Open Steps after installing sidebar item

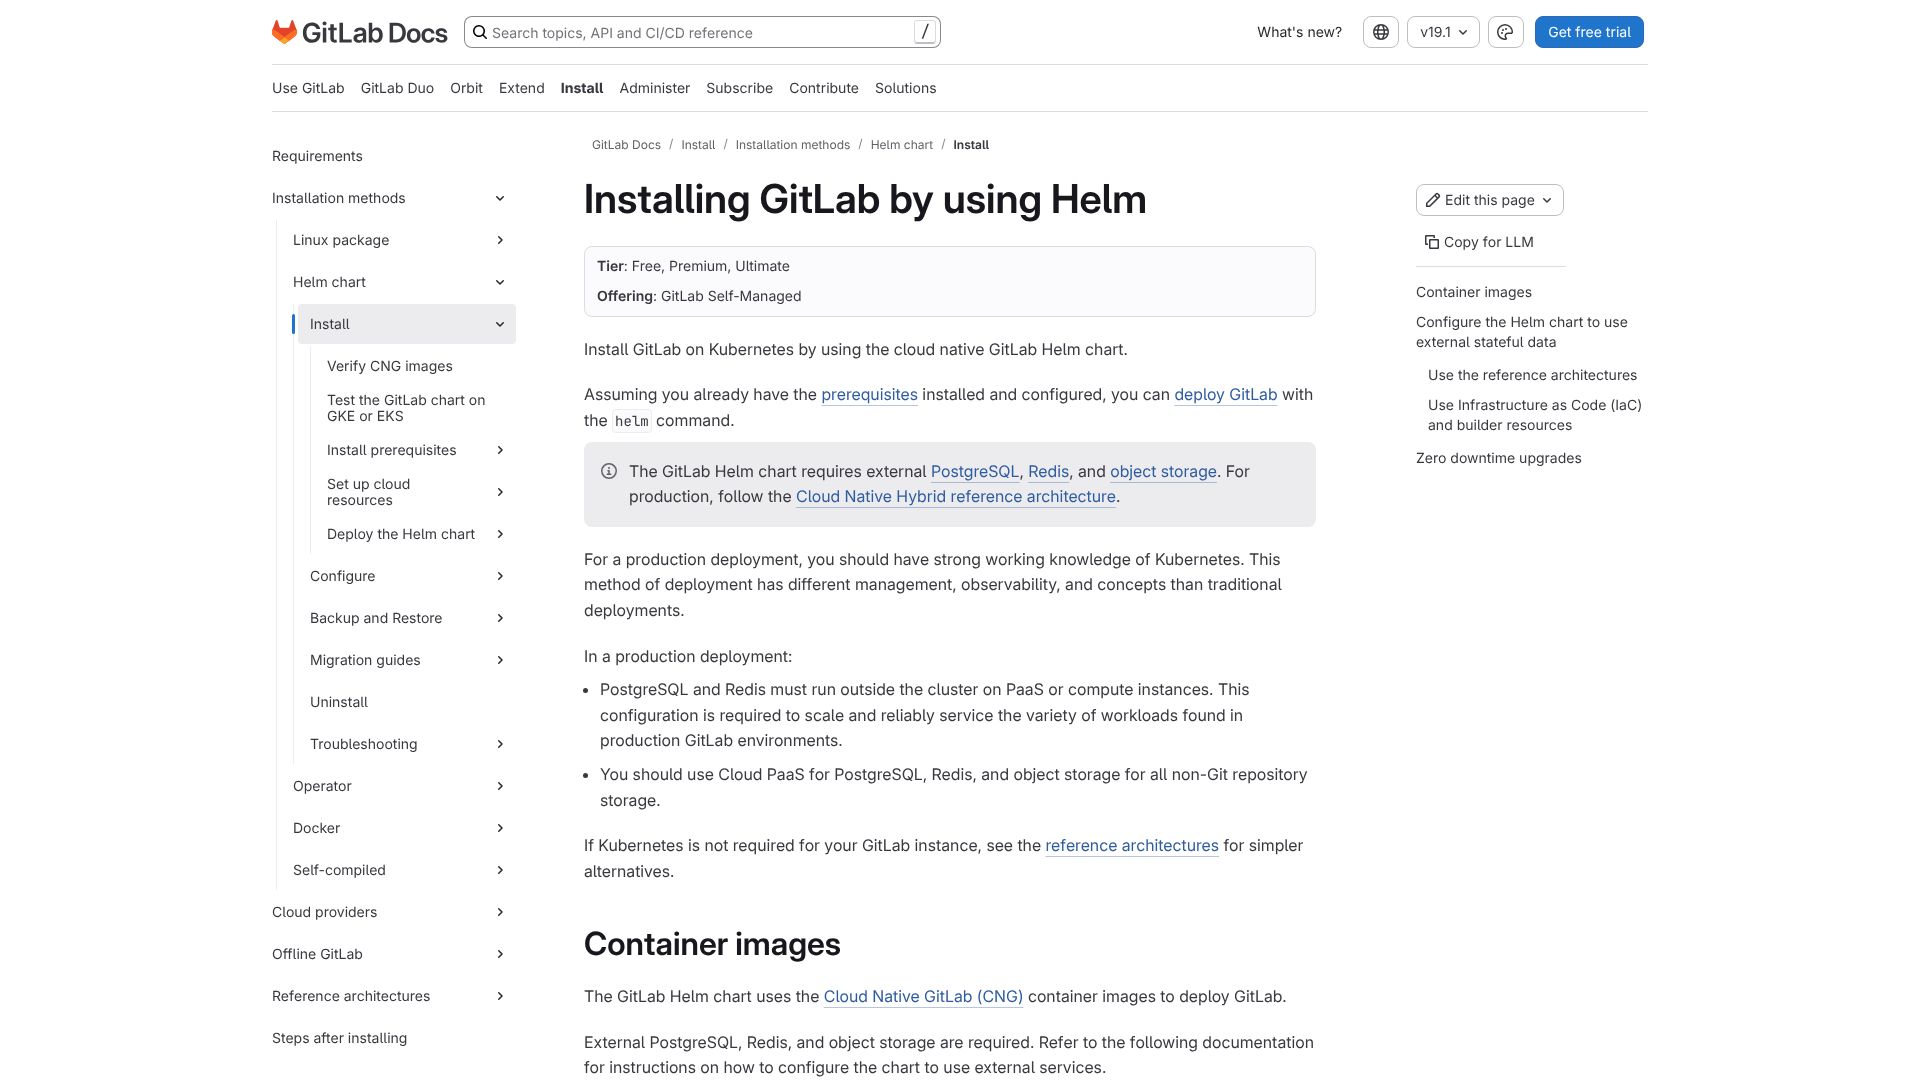339,1038
